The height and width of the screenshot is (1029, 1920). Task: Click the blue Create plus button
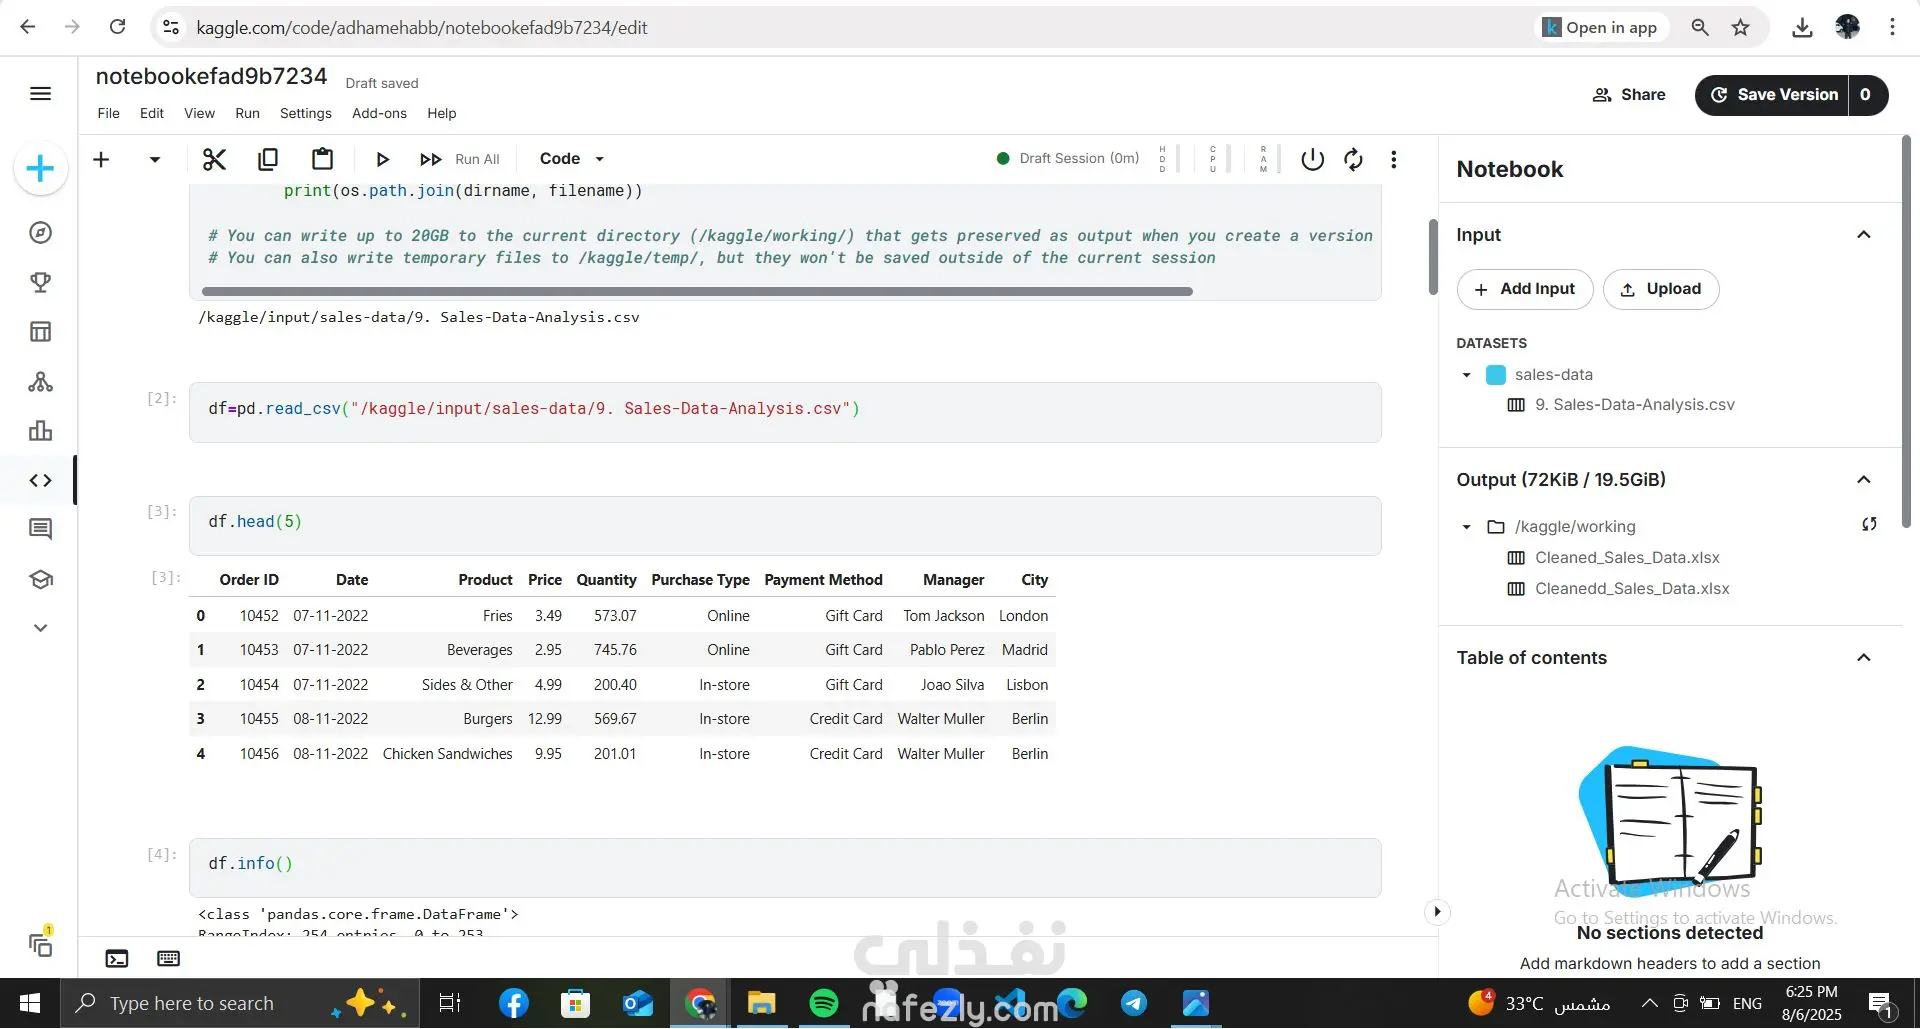click(x=40, y=168)
